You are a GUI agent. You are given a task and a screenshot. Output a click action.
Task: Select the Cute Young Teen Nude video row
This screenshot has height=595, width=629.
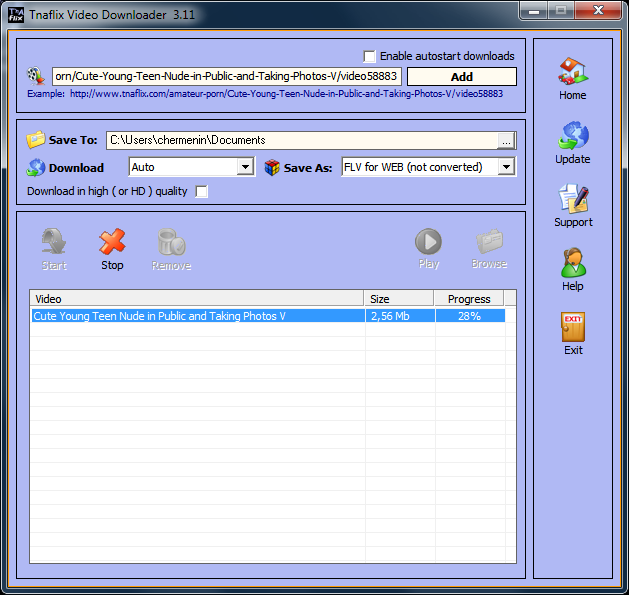pyautogui.click(x=268, y=316)
